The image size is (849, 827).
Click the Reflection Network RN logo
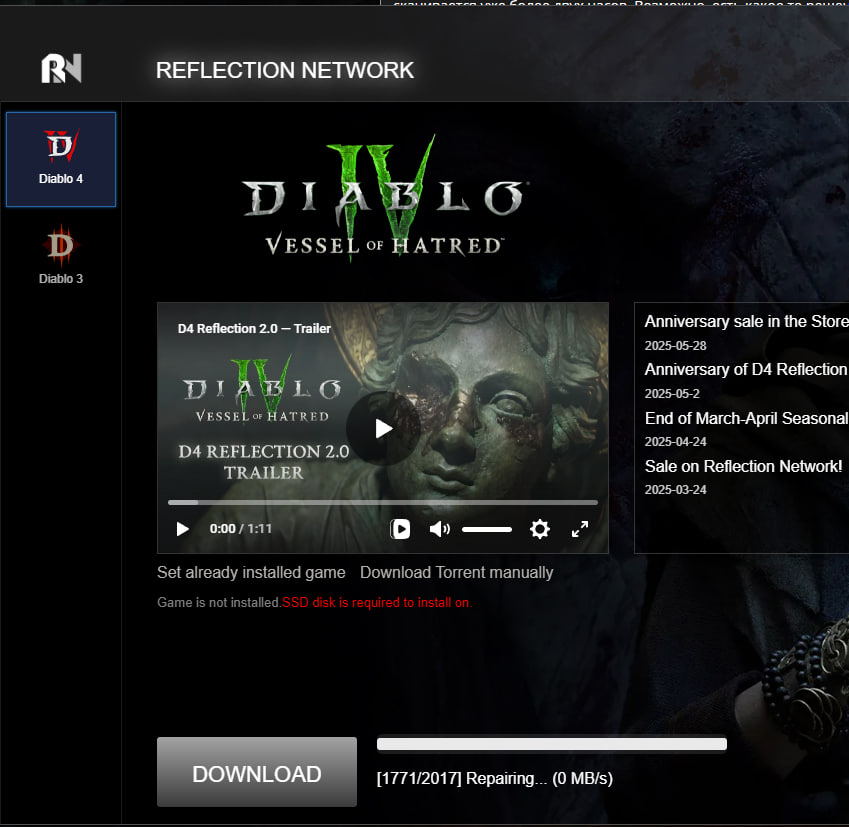pyautogui.click(x=61, y=68)
